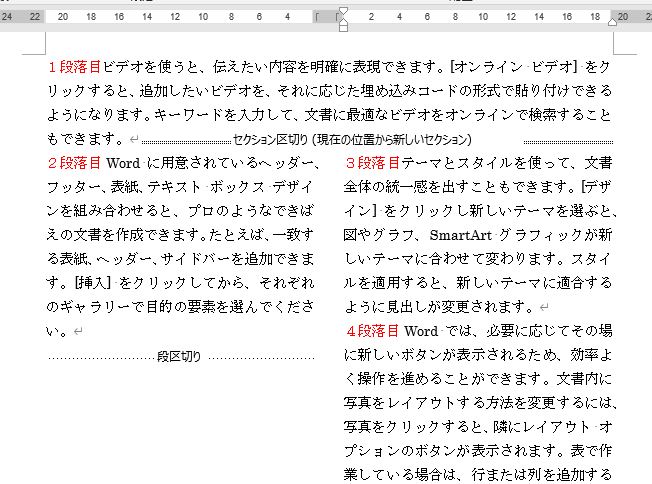Click the word Word in paragraph 2

pyautogui.click(x=123, y=163)
